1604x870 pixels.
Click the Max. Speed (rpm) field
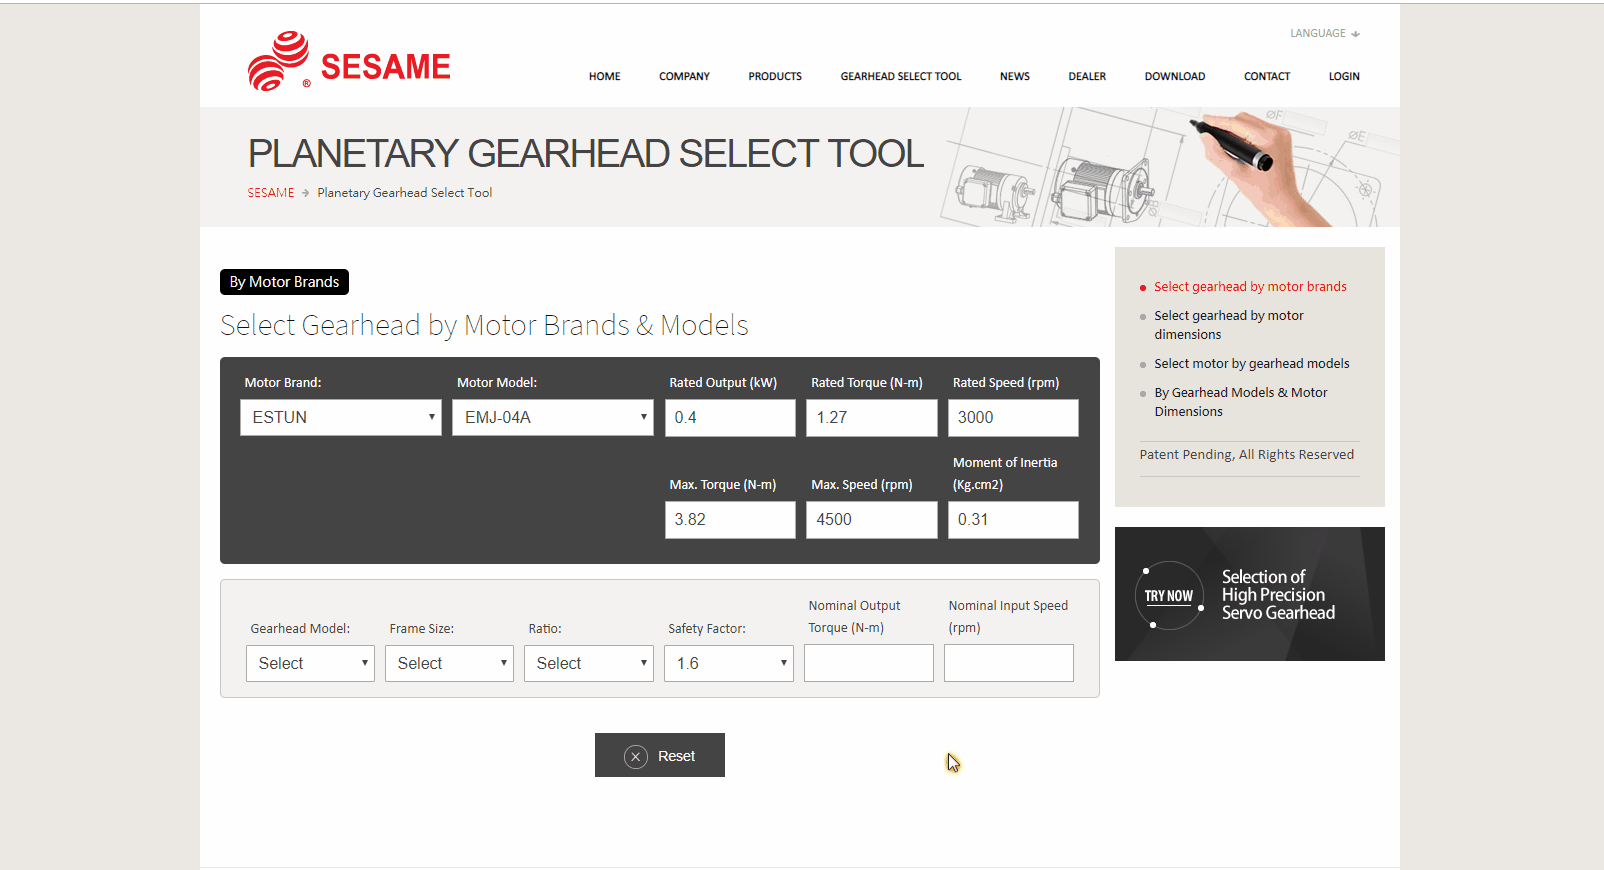(x=872, y=520)
